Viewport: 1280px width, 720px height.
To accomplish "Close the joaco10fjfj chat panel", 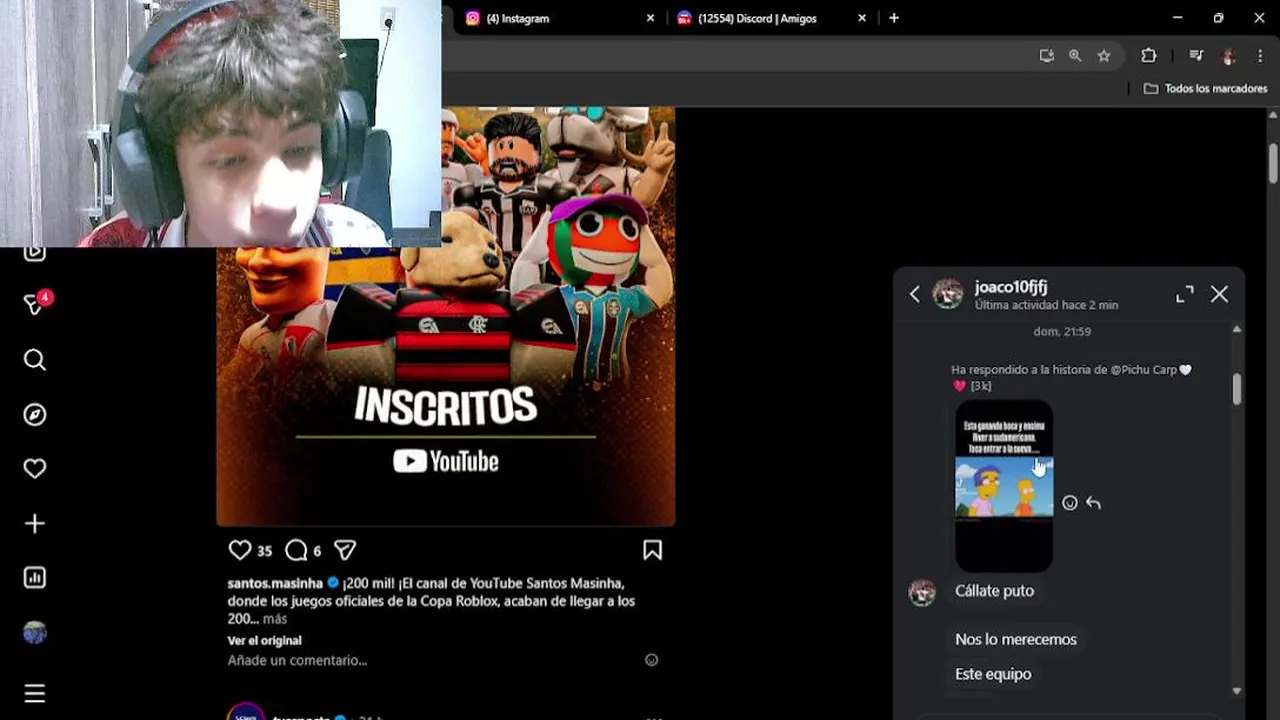I will (1219, 294).
